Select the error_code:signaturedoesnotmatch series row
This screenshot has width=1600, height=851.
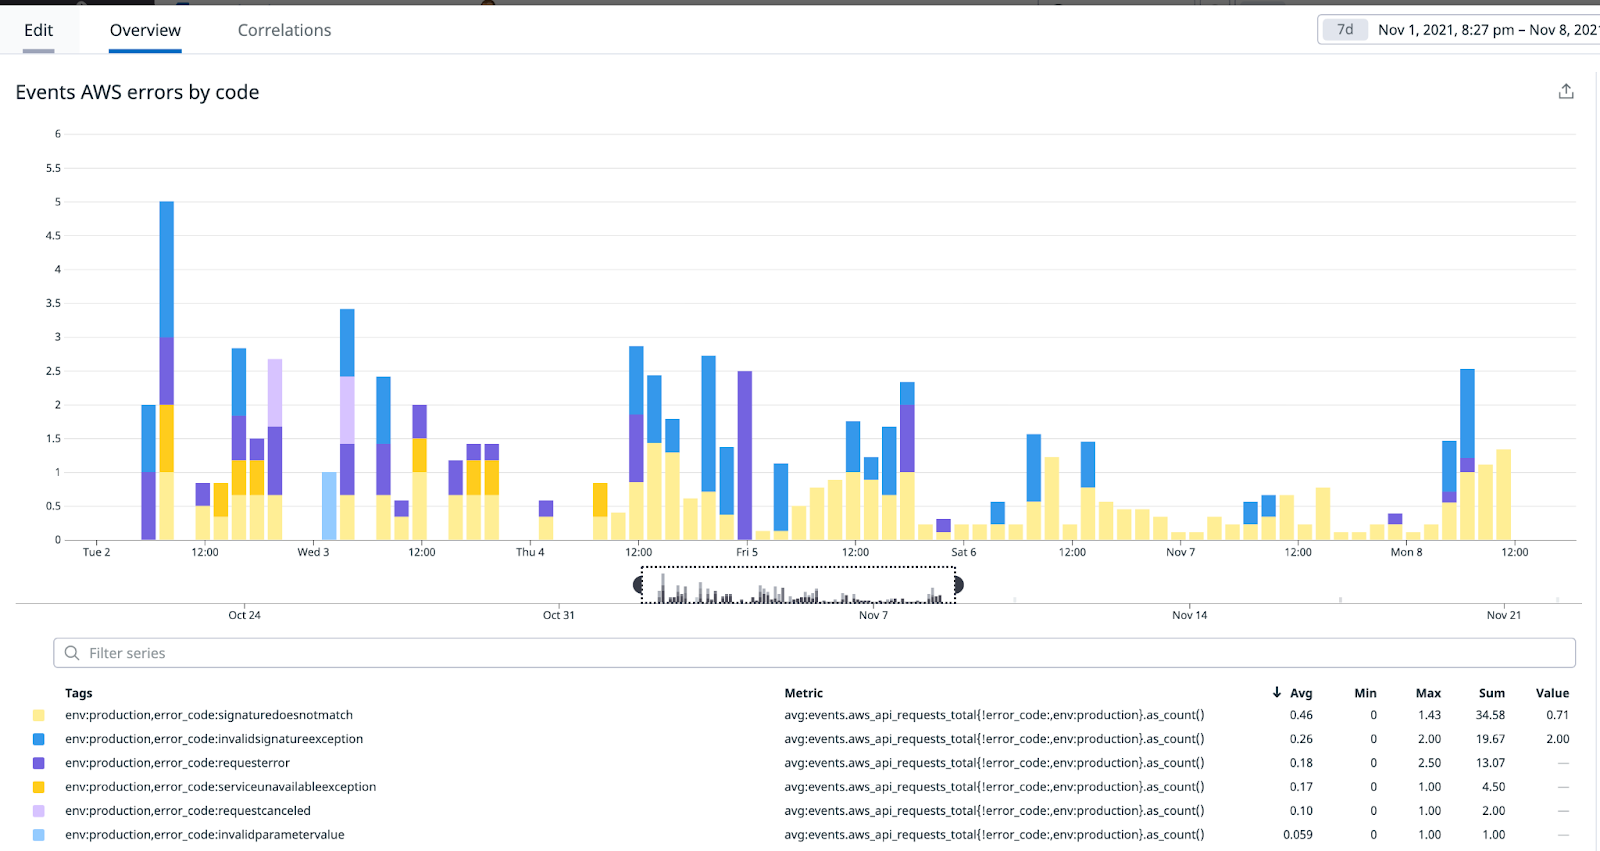[x=803, y=715]
